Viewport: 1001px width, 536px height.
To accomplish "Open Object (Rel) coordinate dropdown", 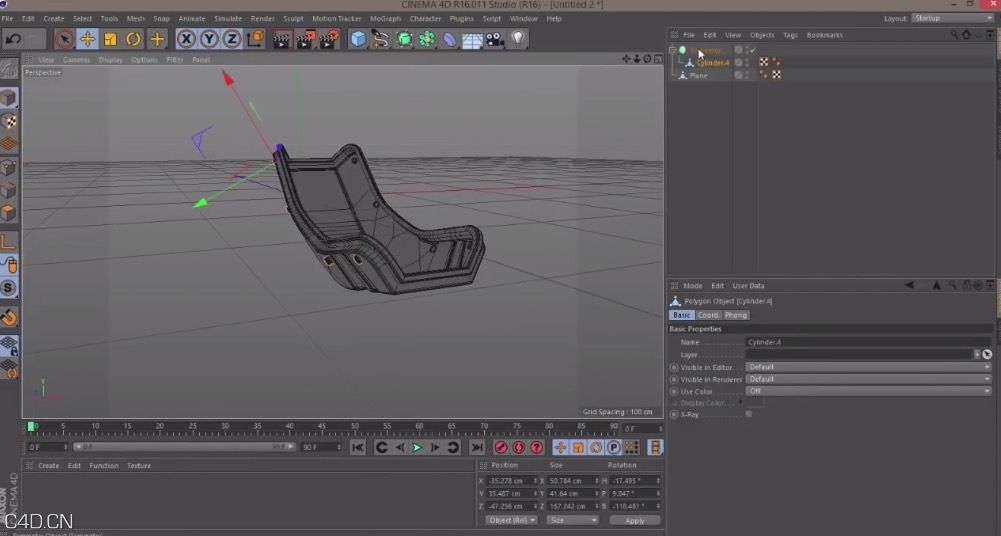I will (x=512, y=520).
